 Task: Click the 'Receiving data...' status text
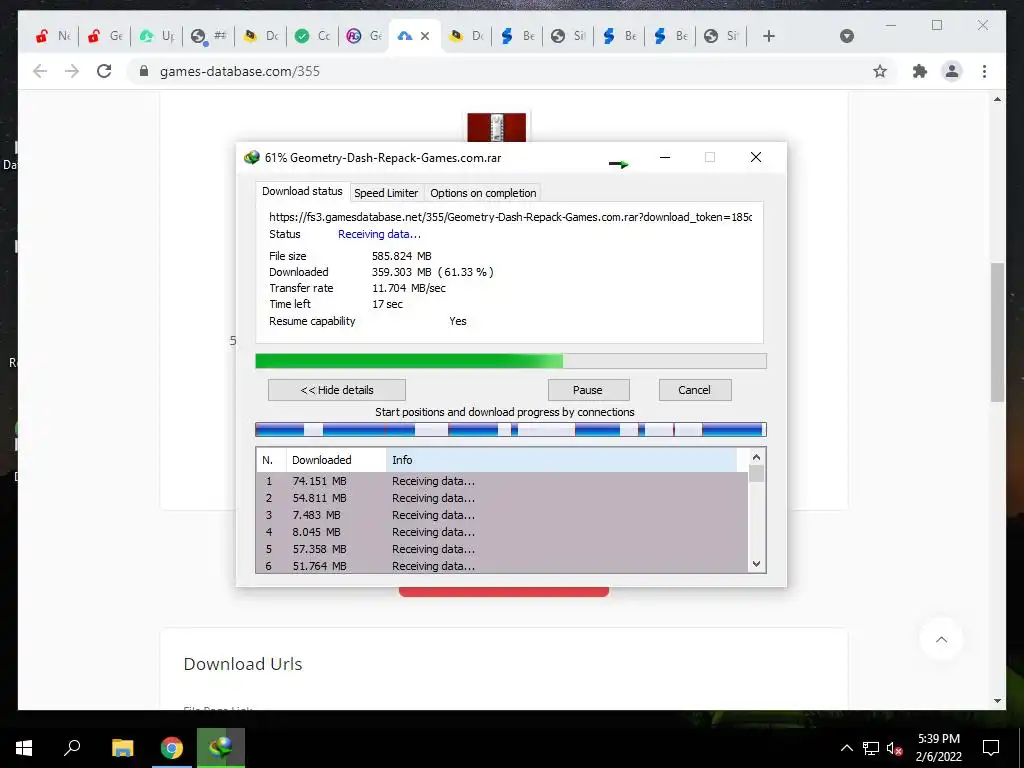pos(379,234)
